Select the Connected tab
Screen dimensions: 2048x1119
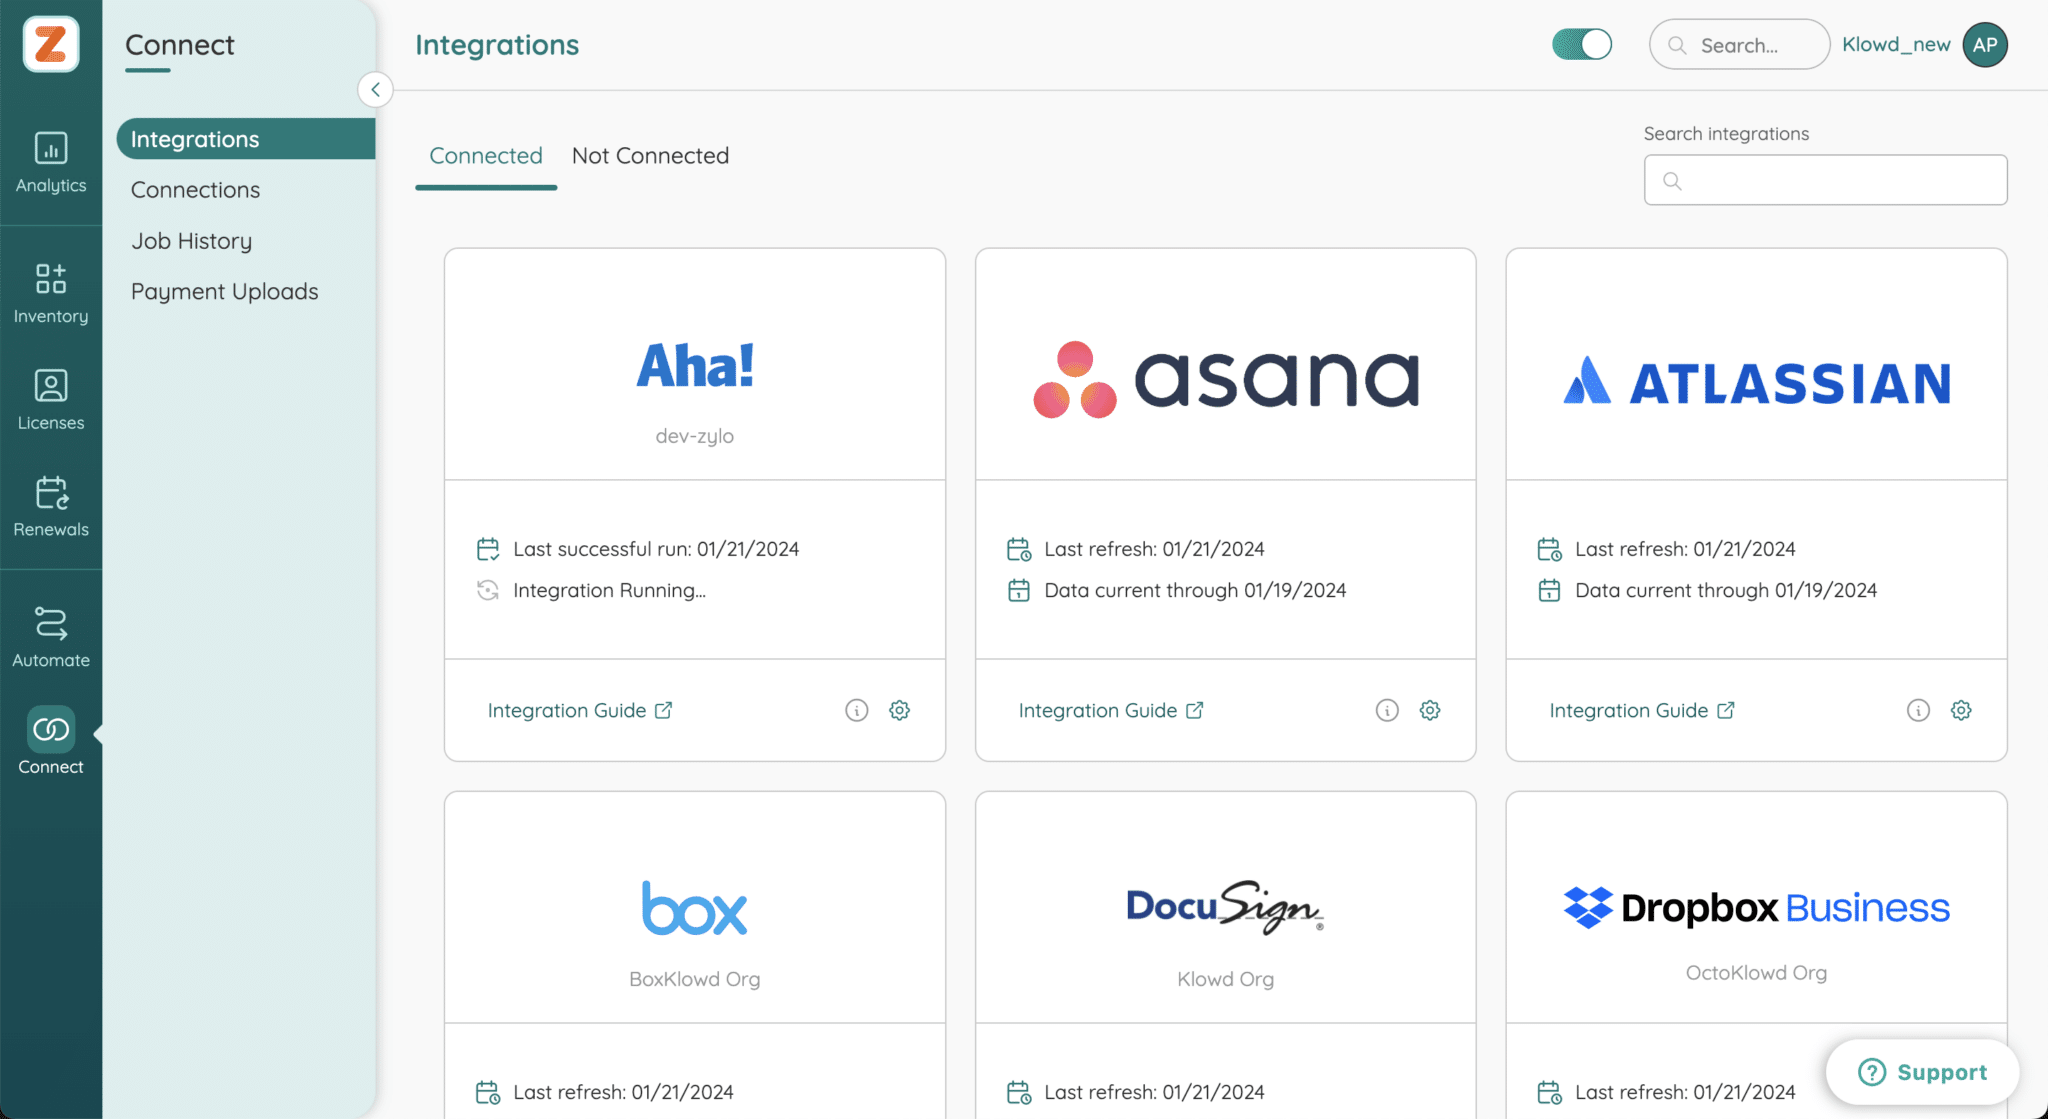point(485,155)
